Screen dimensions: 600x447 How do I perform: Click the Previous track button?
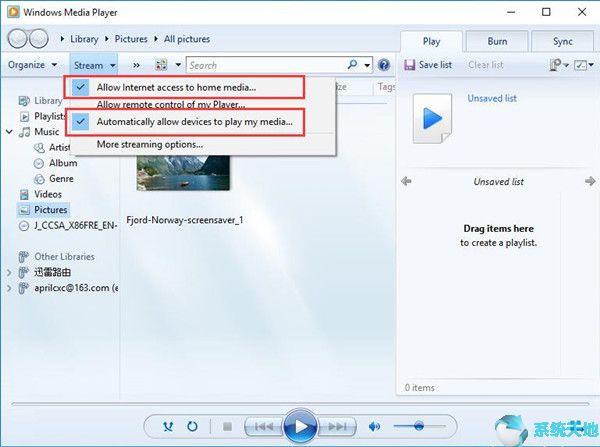264,426
